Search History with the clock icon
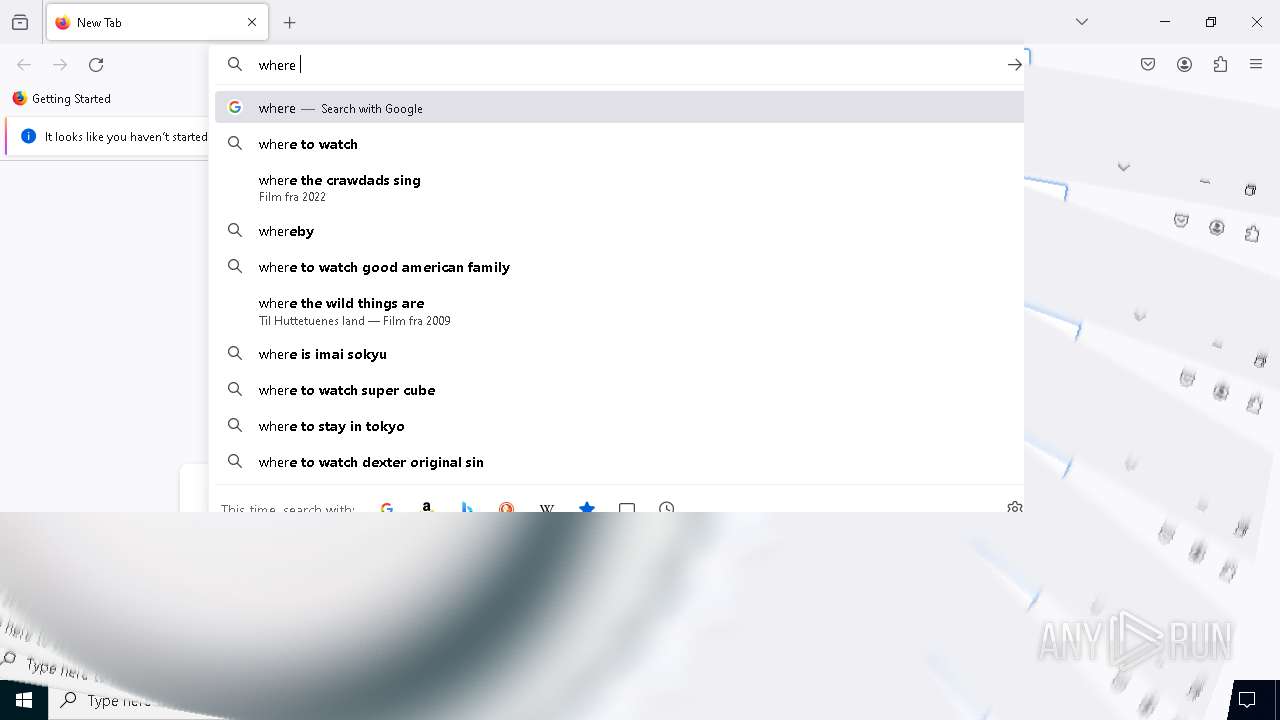The image size is (1280, 720). click(x=667, y=507)
